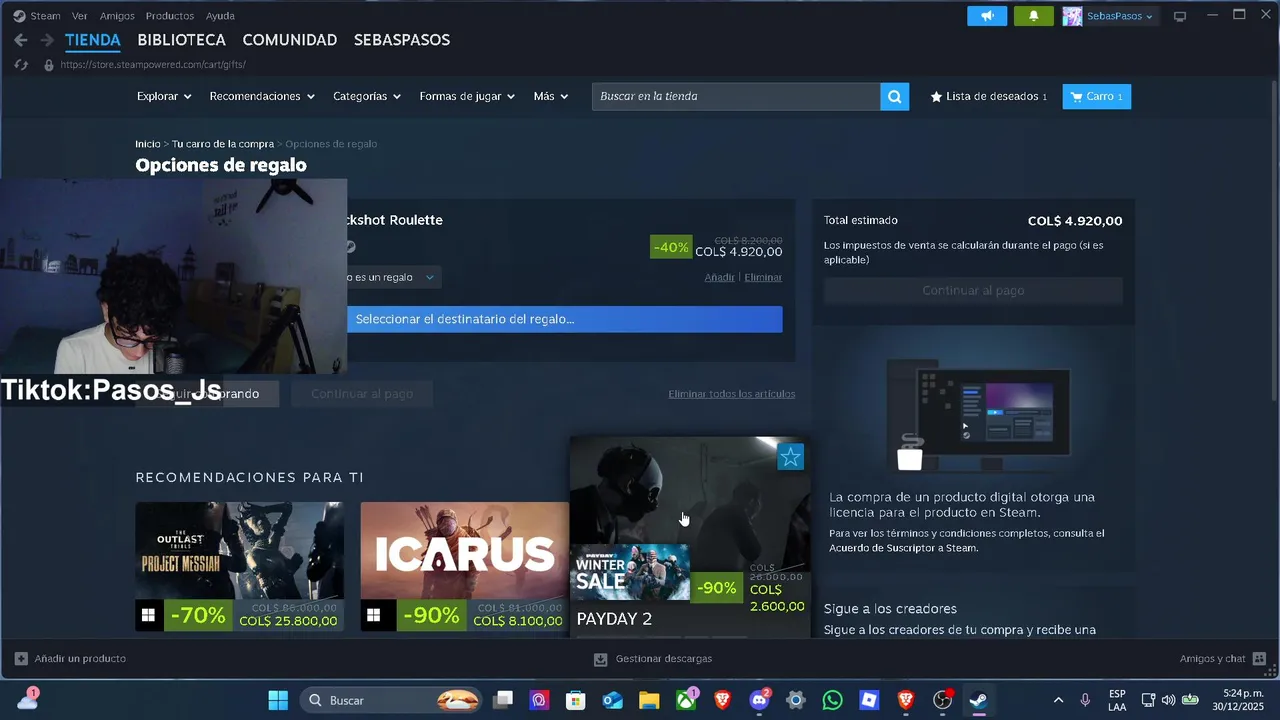1280x720 pixels.
Task: Expand the Formas de jugar dropdown
Action: 467,97
